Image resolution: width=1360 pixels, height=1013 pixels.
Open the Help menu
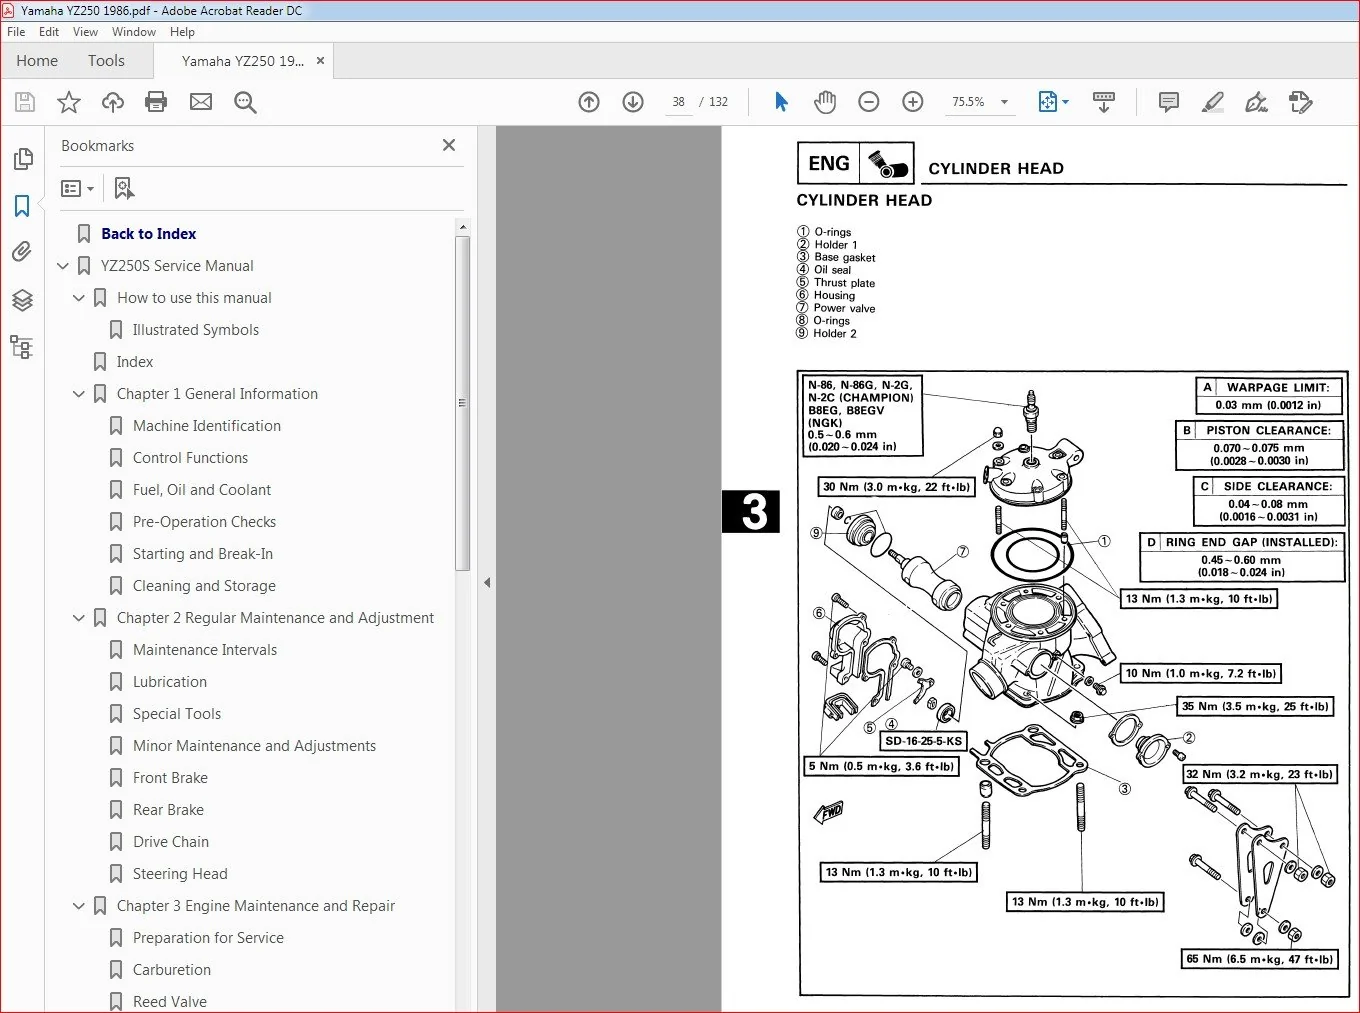click(x=182, y=32)
